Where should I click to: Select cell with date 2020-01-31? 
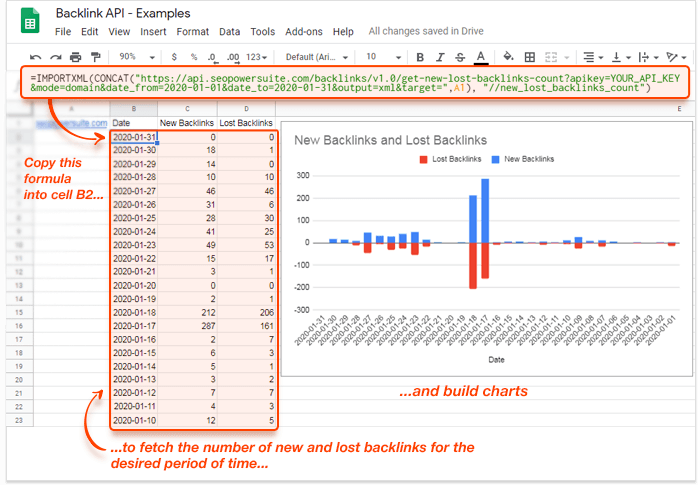tap(134, 137)
